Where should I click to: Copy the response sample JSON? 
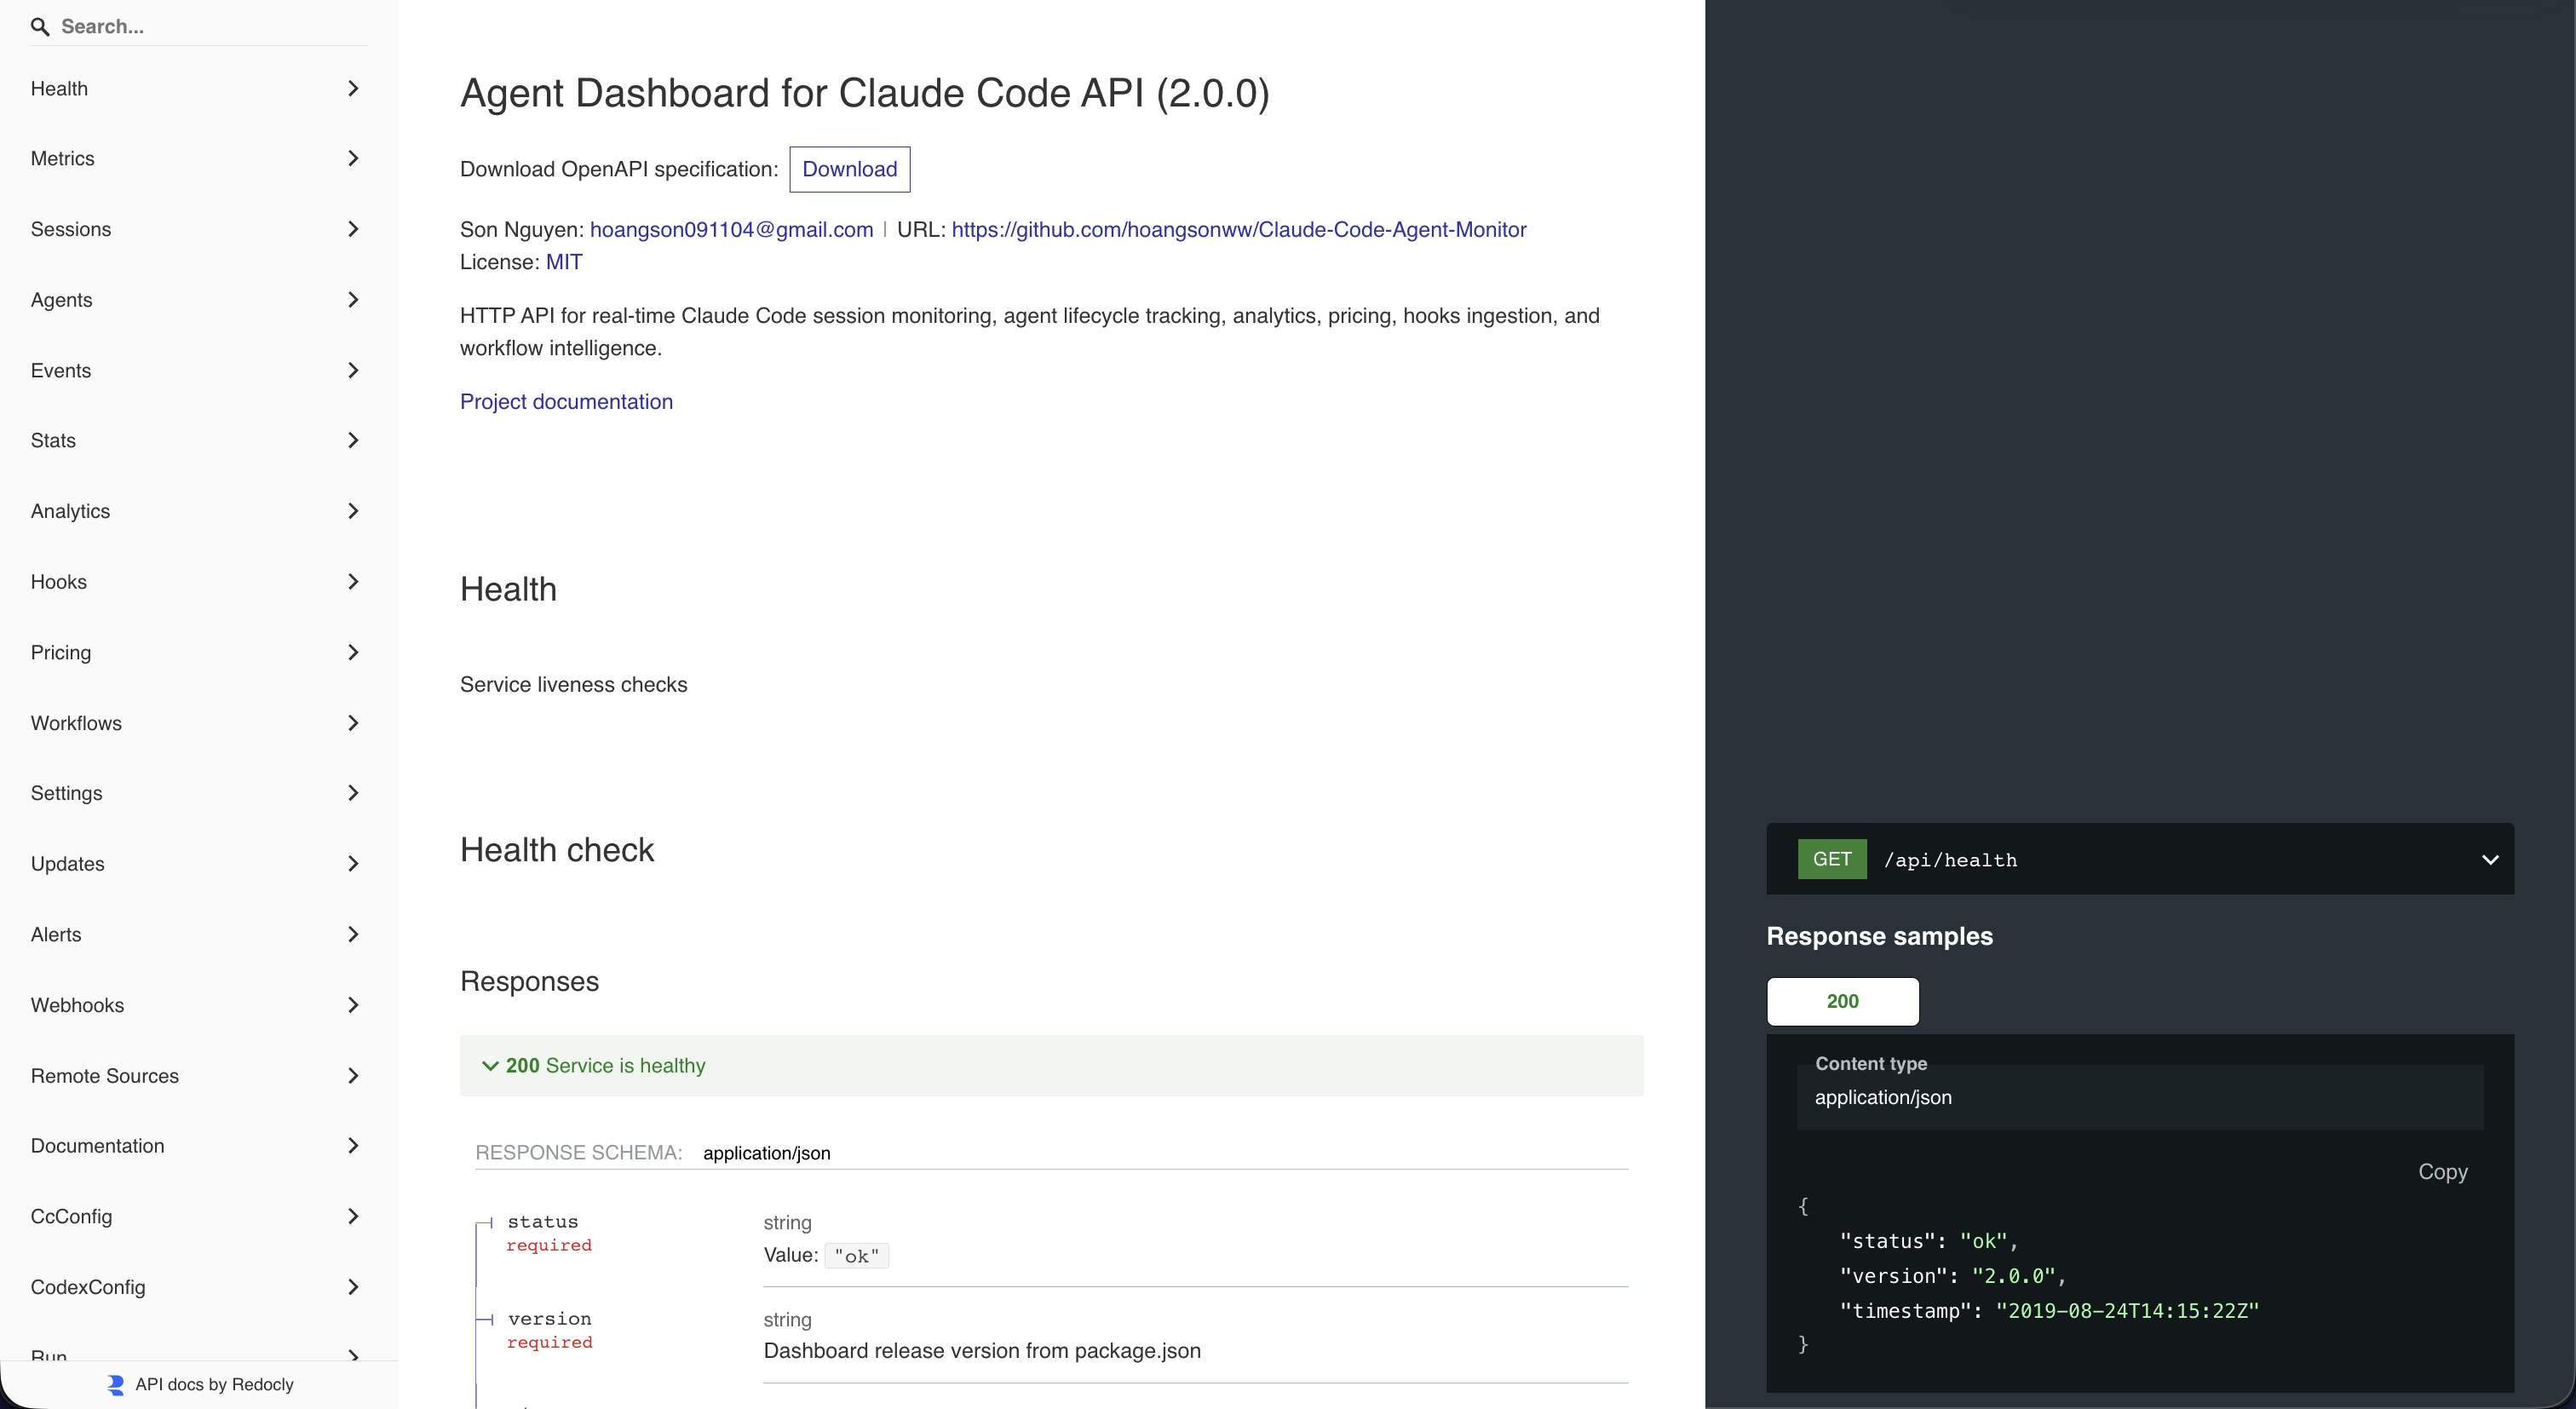click(2443, 1172)
